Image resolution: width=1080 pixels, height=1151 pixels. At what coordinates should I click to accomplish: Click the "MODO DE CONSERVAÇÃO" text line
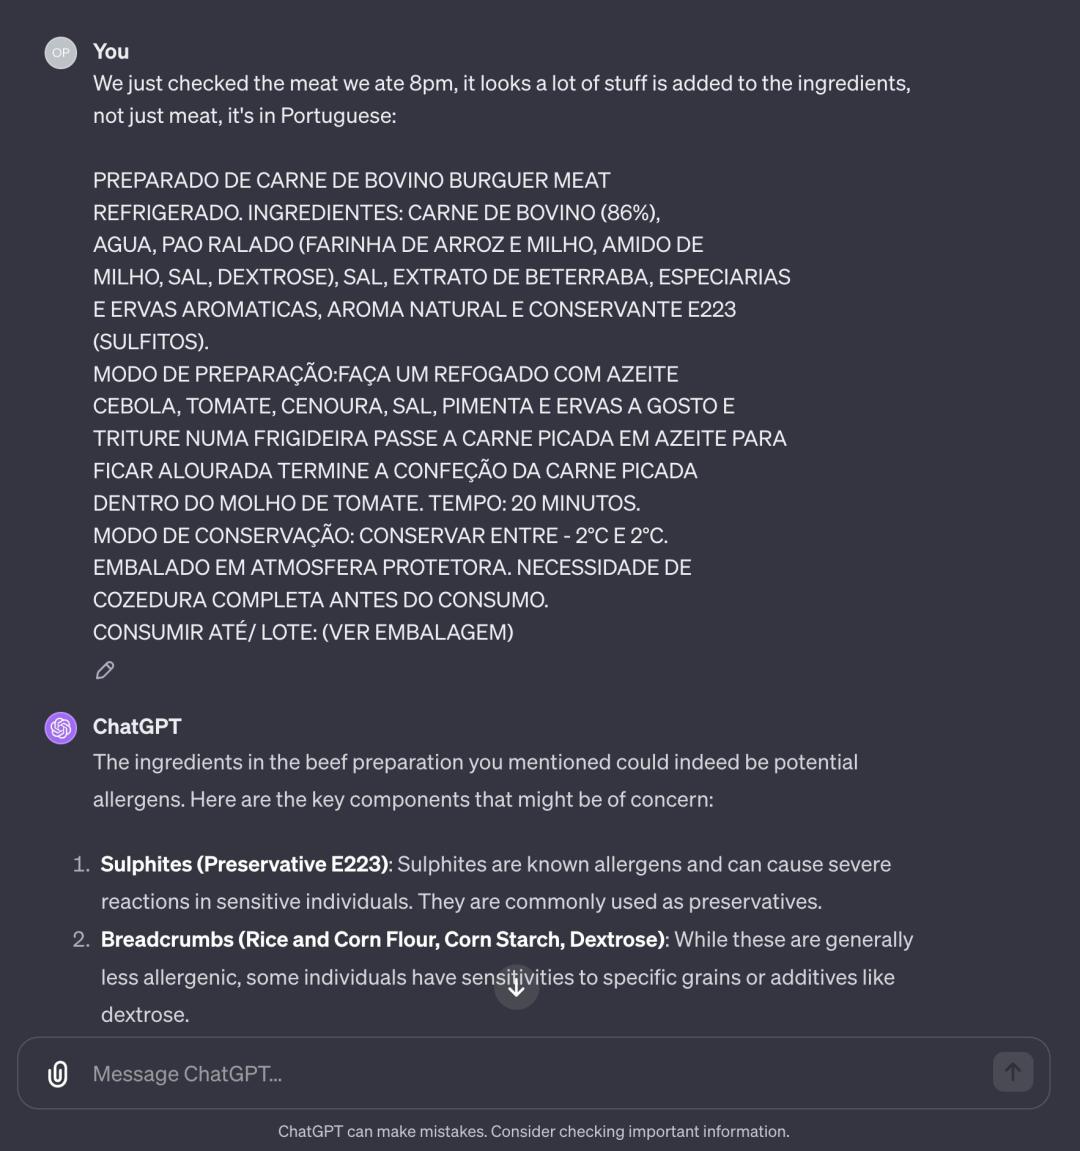(380, 535)
